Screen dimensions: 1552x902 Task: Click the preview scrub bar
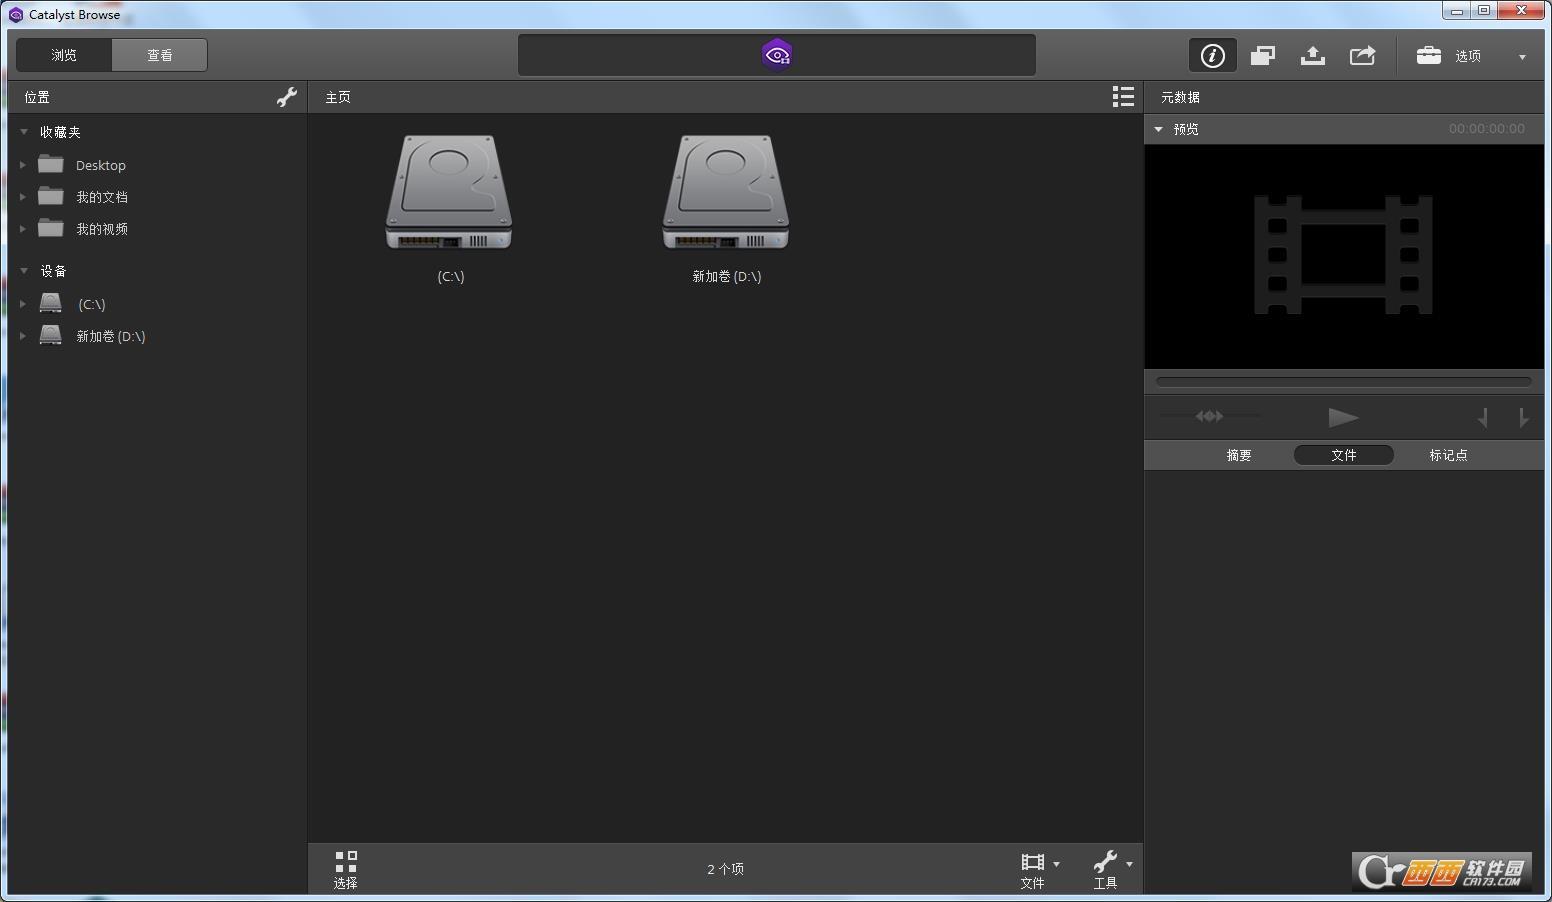pyautogui.click(x=1344, y=381)
